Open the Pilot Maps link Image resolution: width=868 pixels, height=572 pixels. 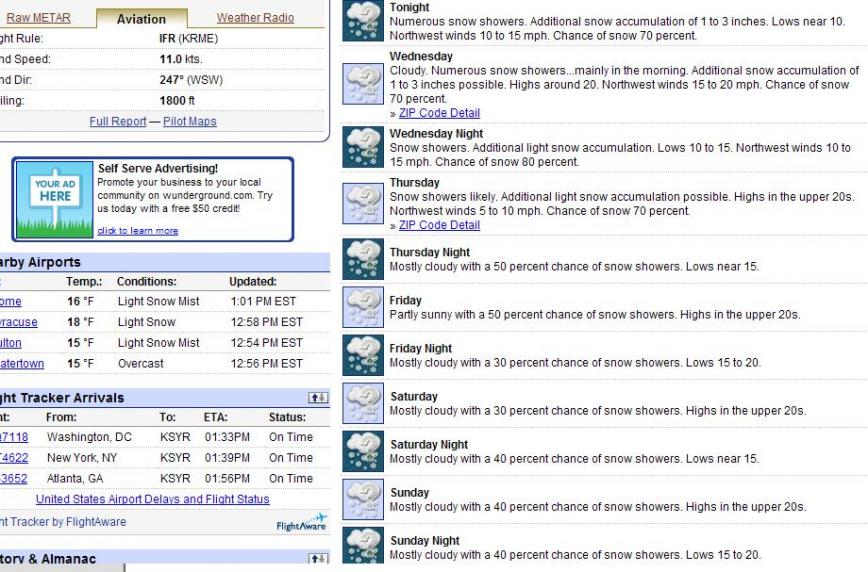[190, 121]
